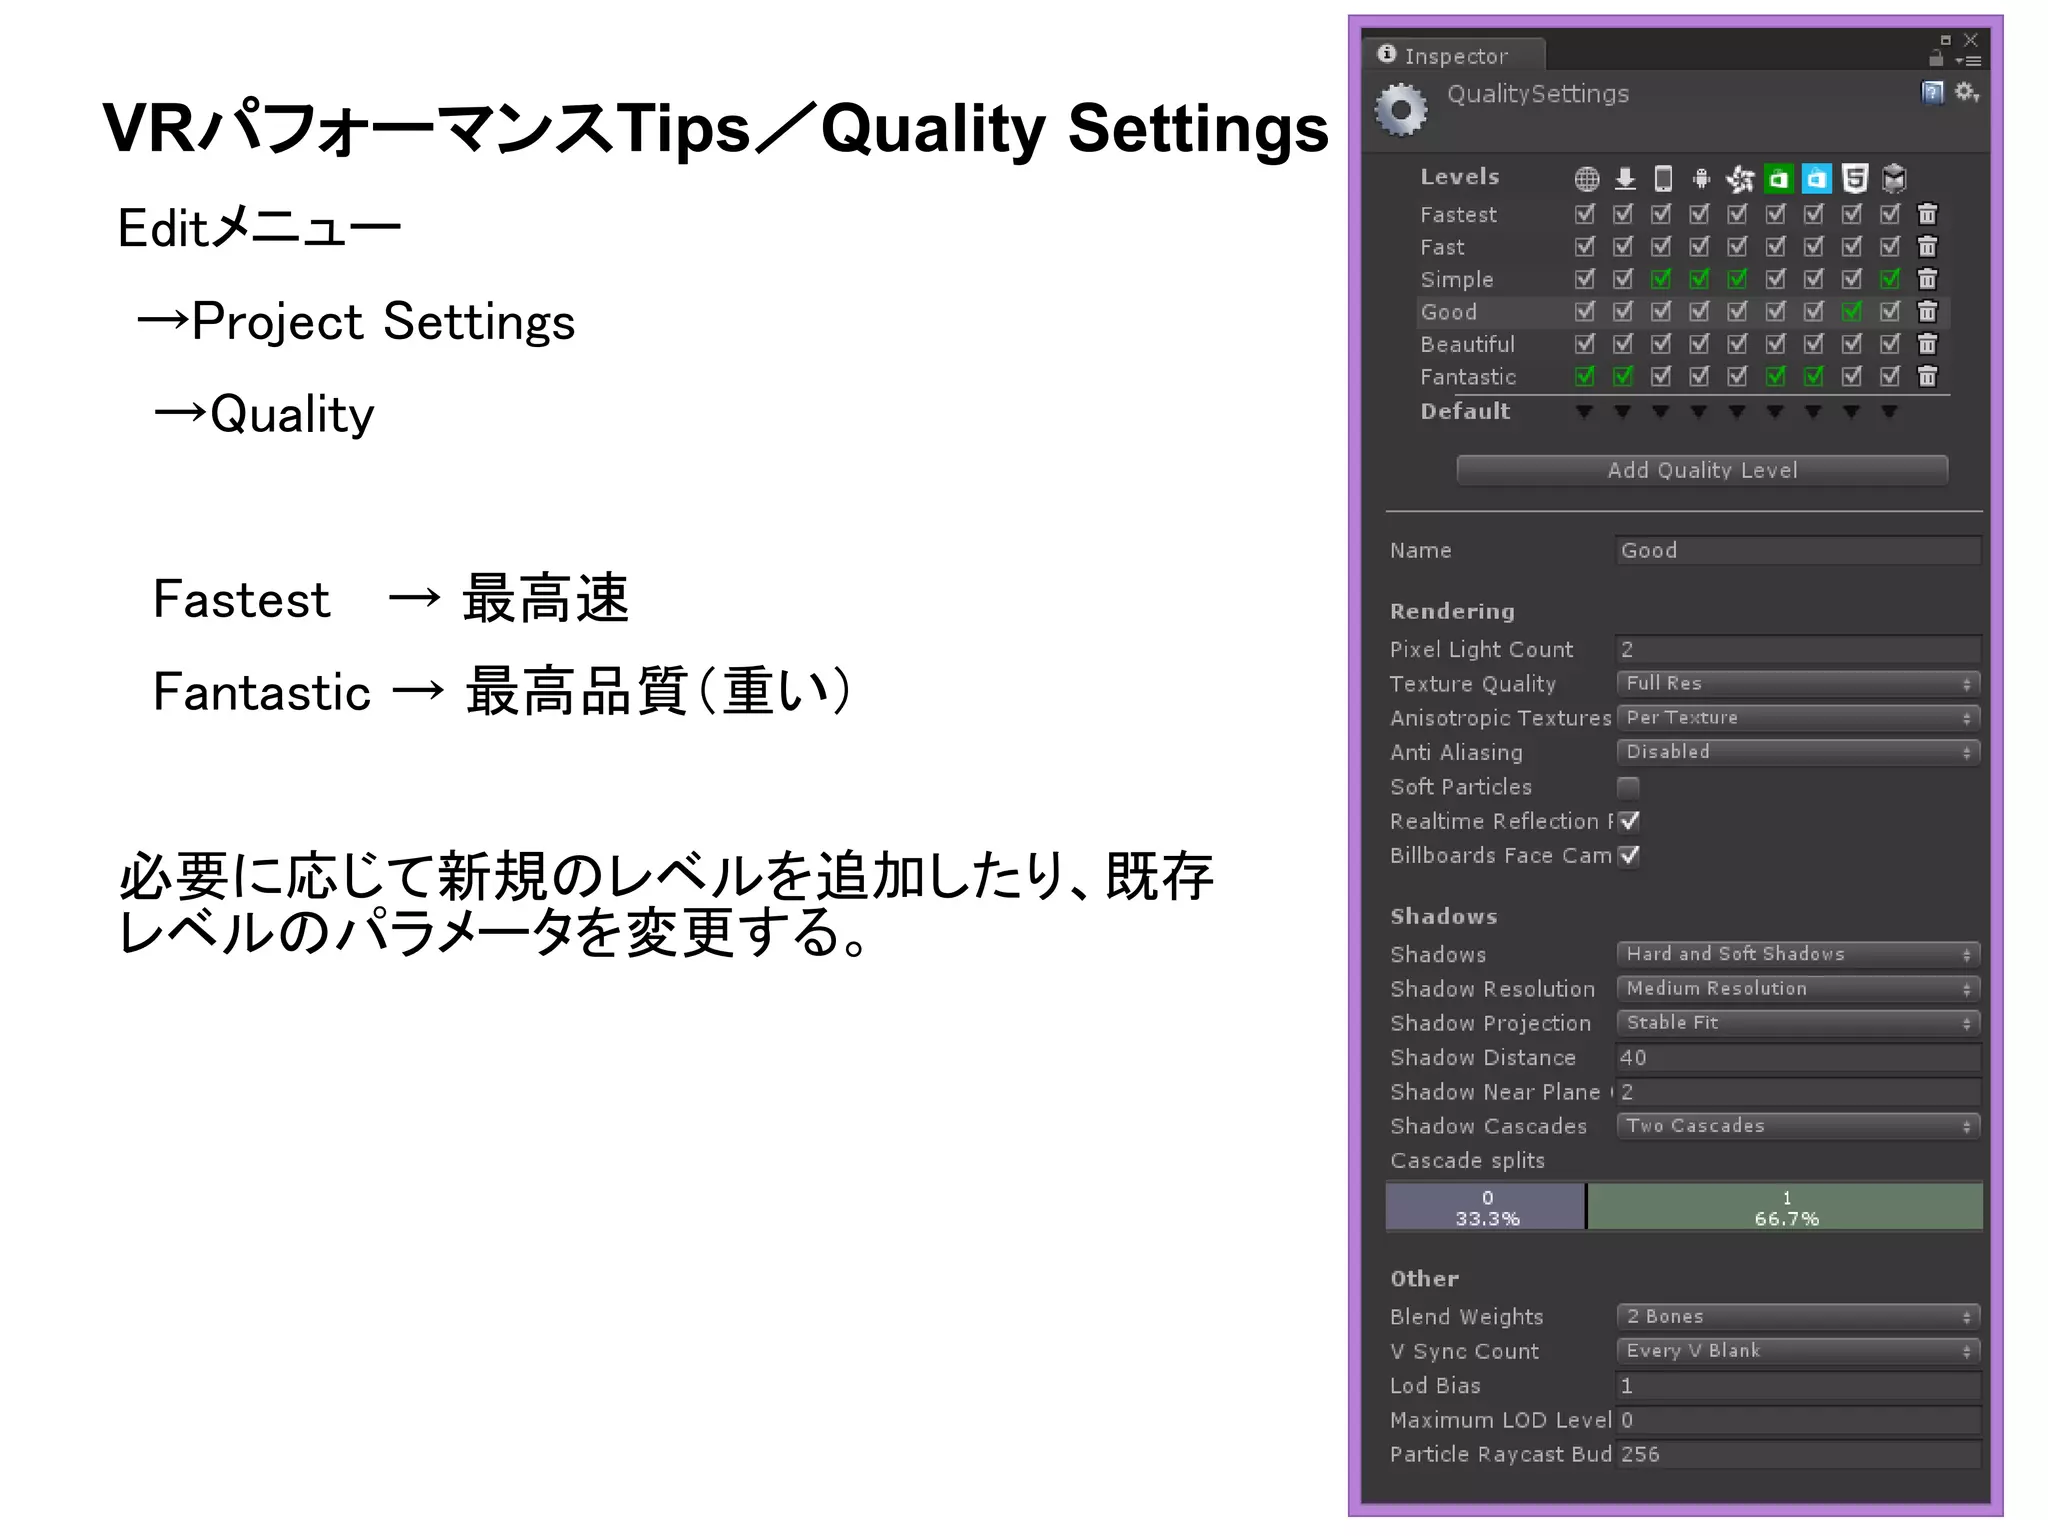Image resolution: width=2048 pixels, height=1536 pixels.
Task: Delete the Fast quality level with trash icon
Action: [1927, 246]
